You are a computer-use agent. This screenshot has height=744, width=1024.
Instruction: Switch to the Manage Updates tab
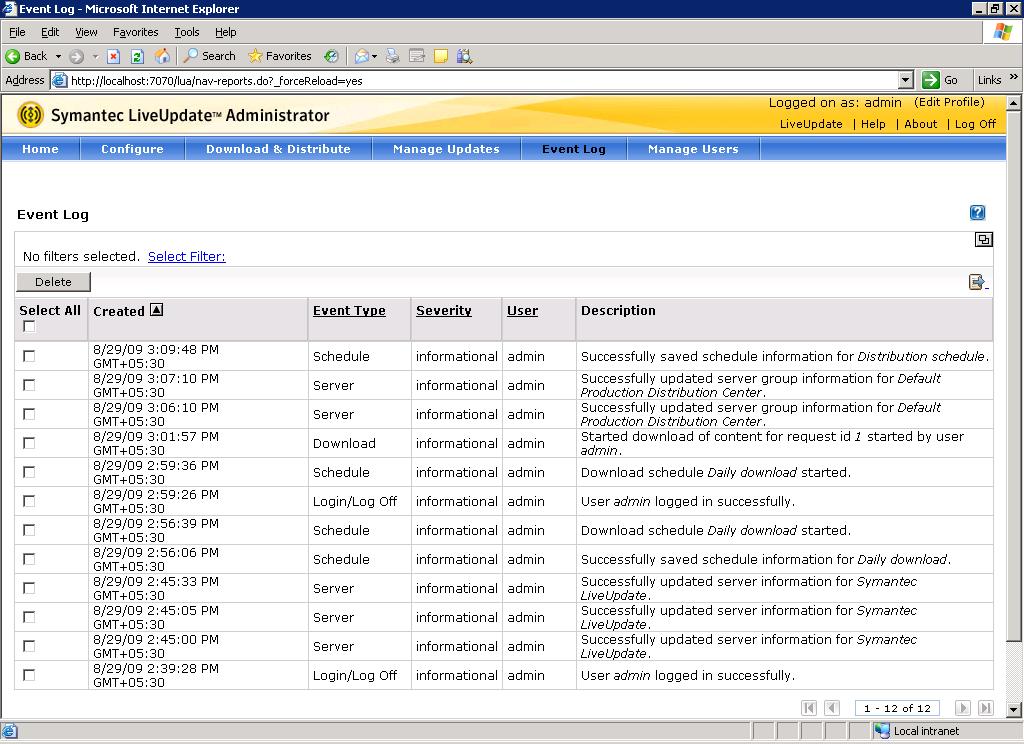tap(446, 149)
